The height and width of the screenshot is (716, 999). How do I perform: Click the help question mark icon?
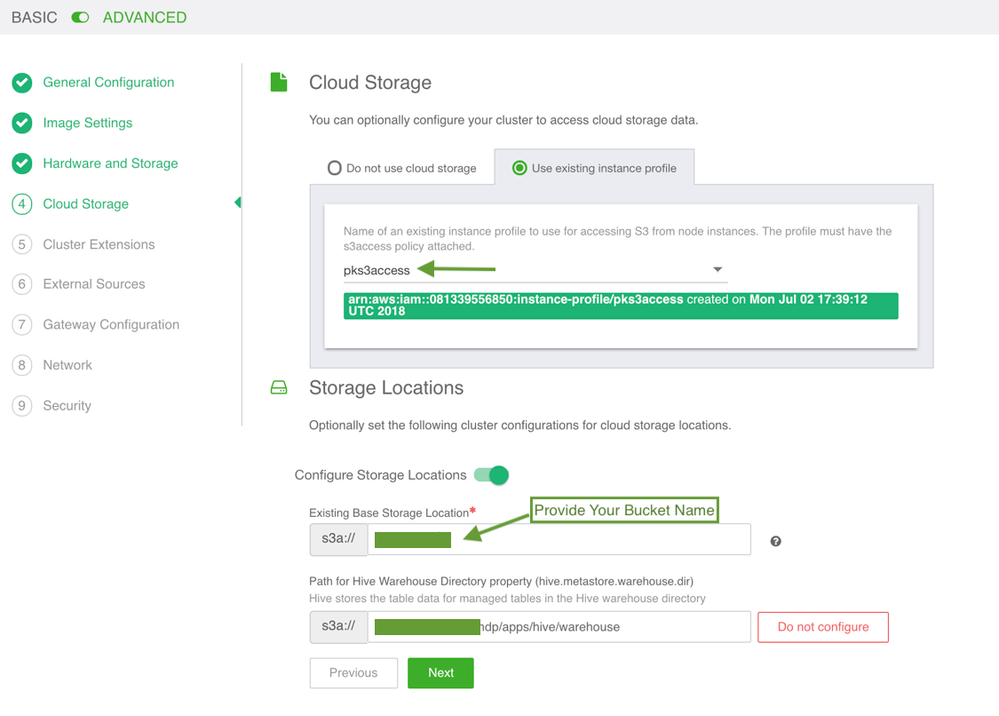pyautogui.click(x=775, y=541)
